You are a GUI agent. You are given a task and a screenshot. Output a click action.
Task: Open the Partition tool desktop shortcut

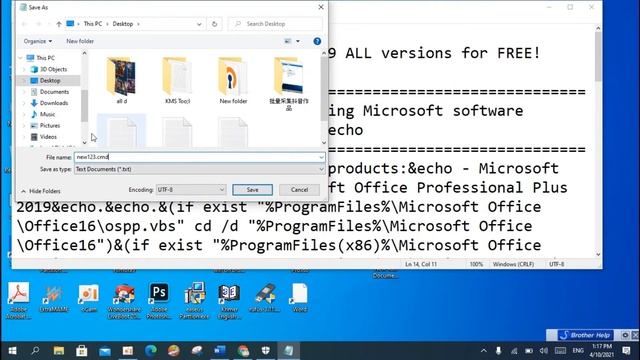tap(194, 300)
